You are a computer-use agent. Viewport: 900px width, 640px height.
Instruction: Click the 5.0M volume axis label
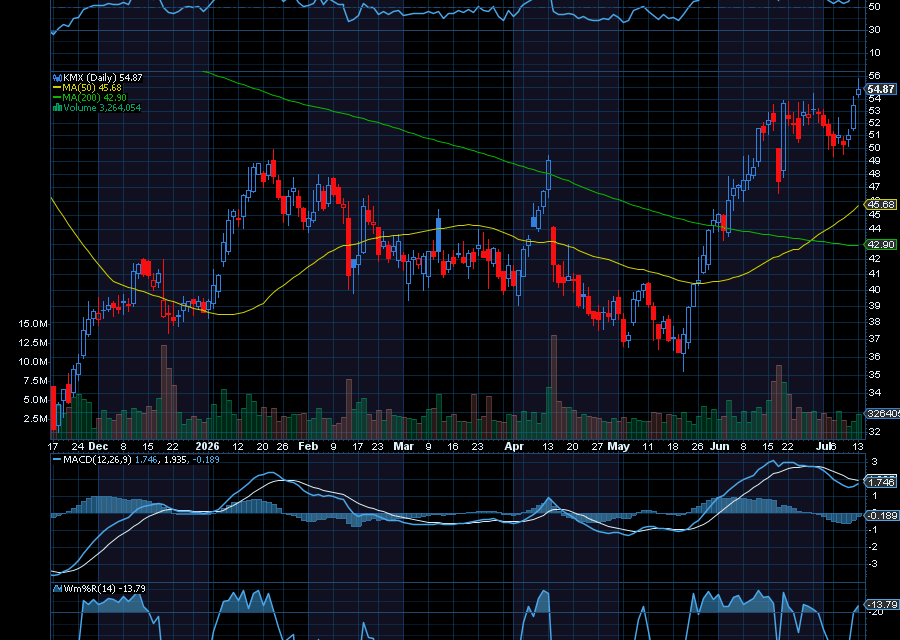point(35,399)
